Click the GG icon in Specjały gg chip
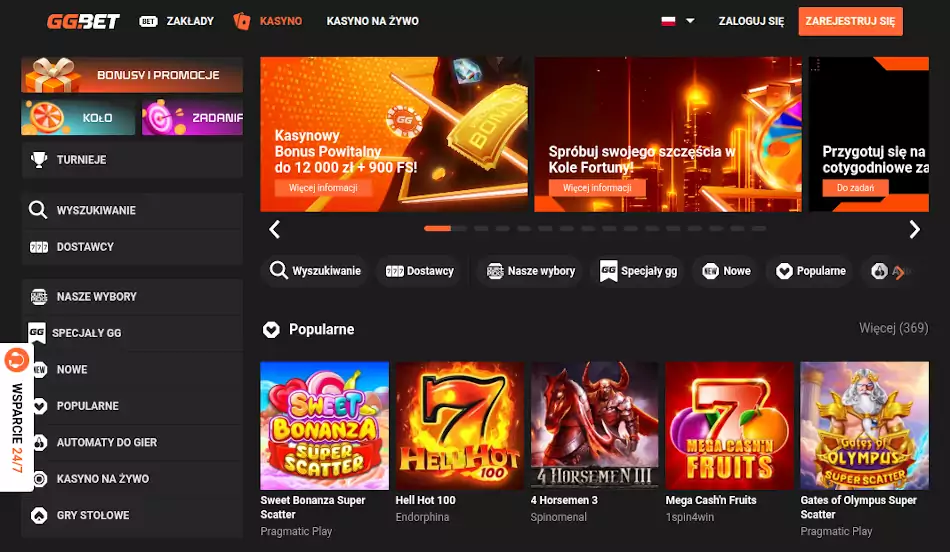The width and height of the screenshot is (950, 552). (x=608, y=271)
